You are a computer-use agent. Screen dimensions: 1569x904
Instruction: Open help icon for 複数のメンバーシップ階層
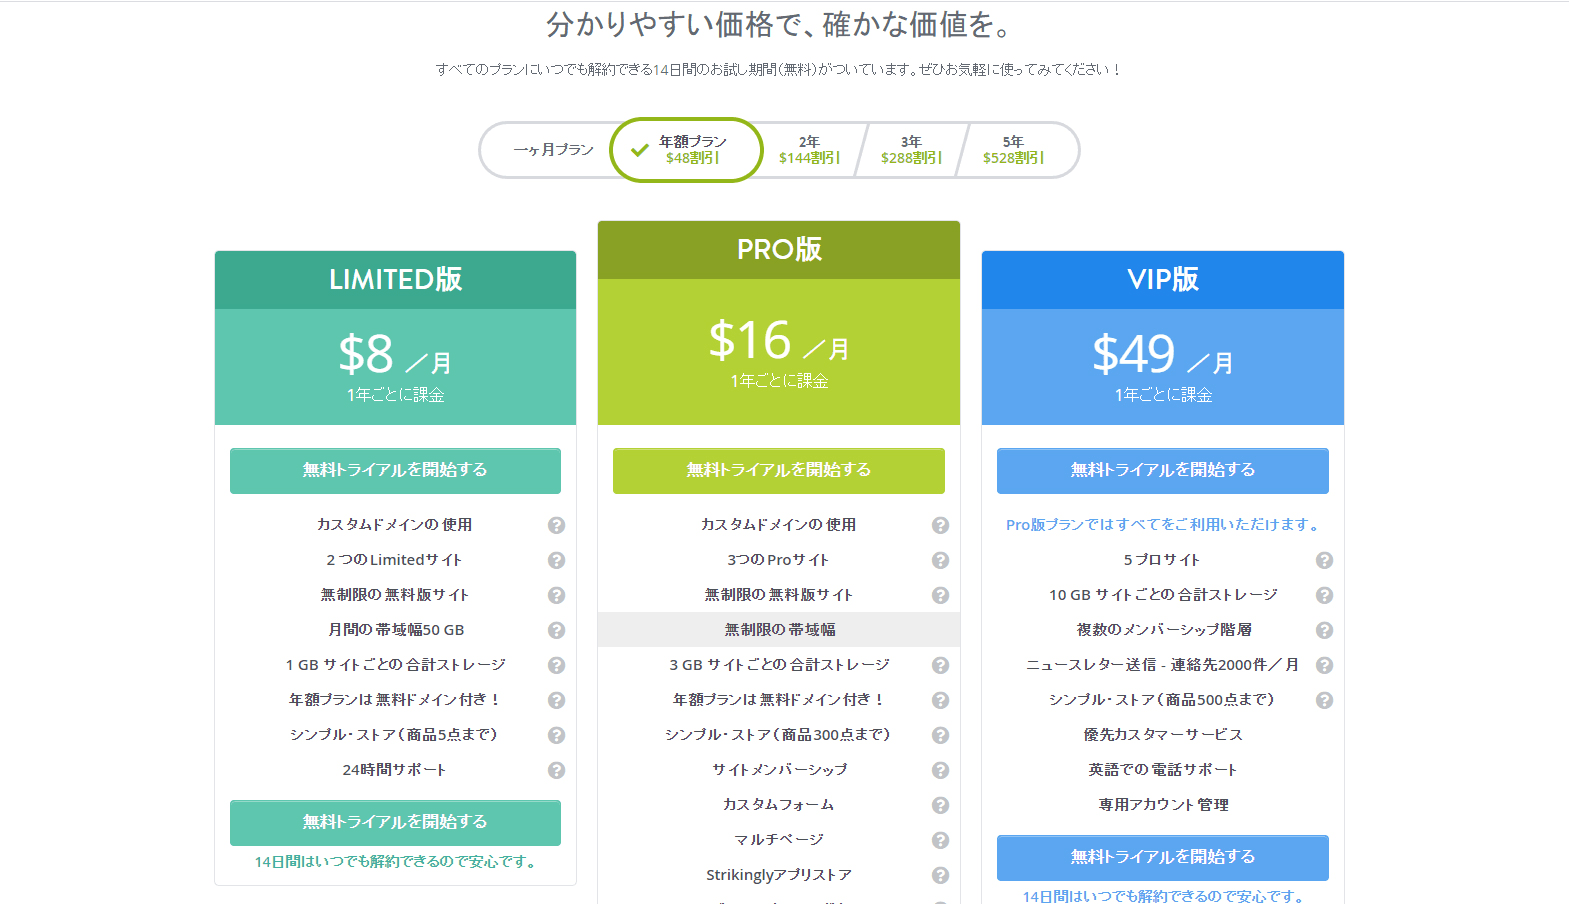pos(1324,630)
